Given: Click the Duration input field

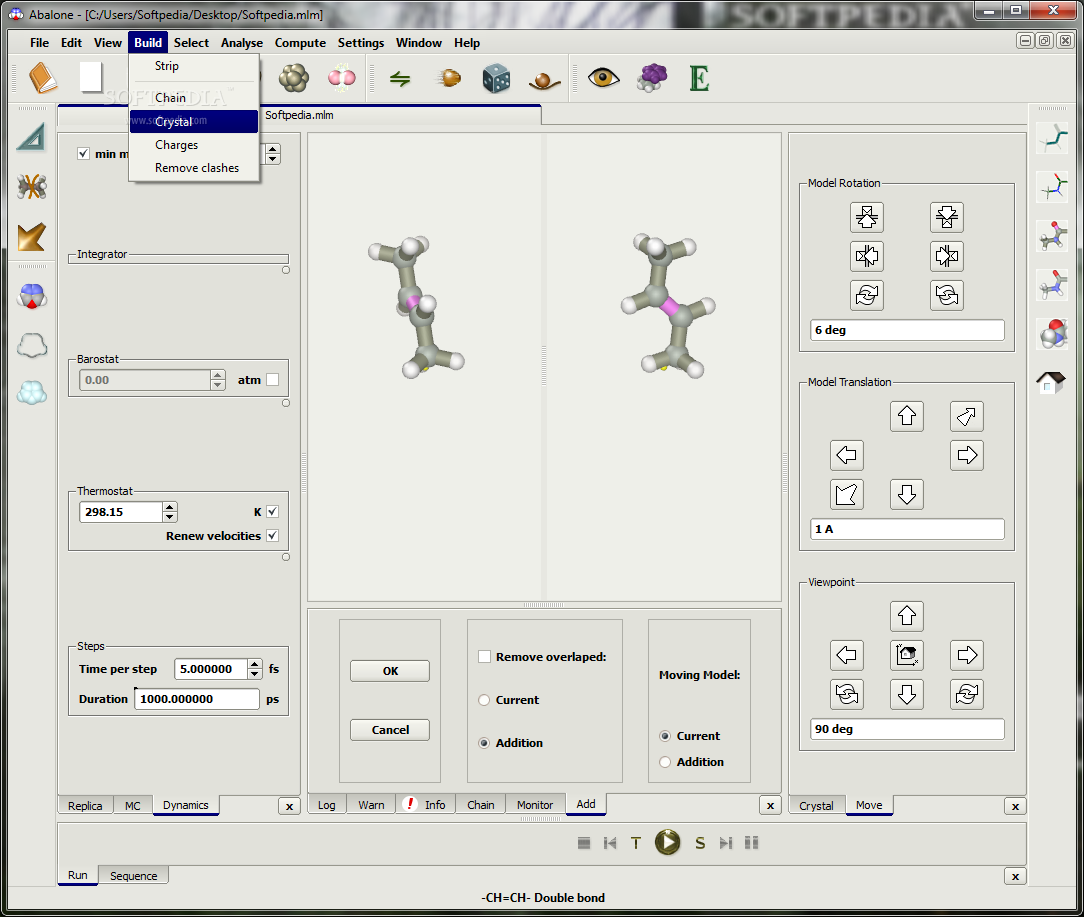Looking at the screenshot, I should coord(197,698).
